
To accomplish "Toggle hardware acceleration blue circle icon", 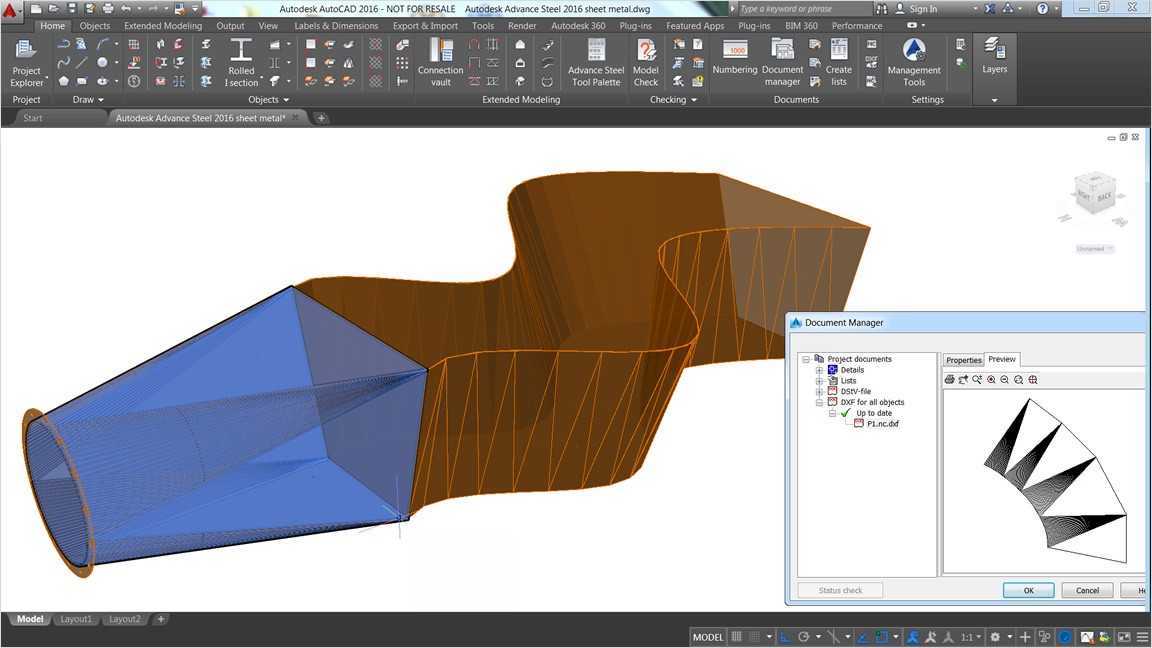I will (1065, 637).
